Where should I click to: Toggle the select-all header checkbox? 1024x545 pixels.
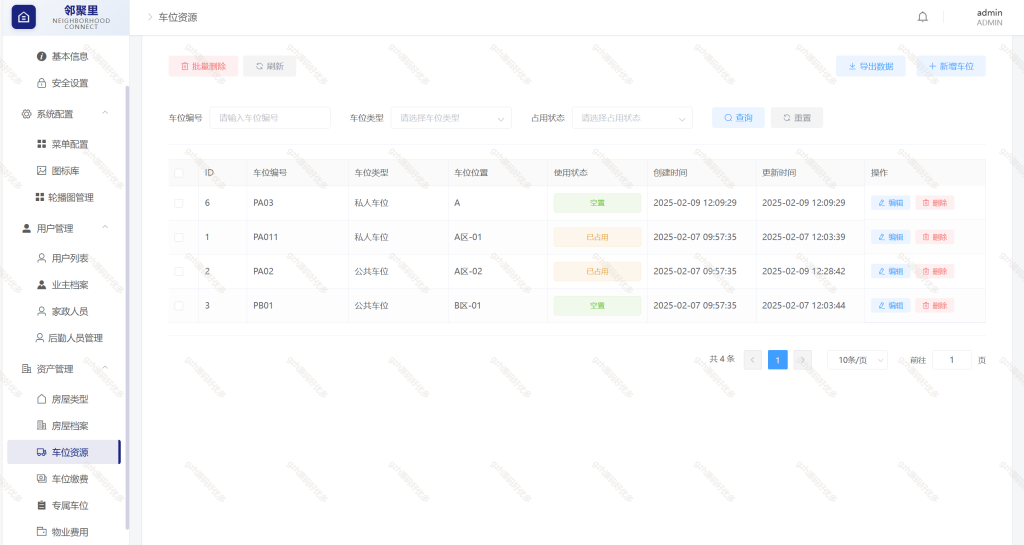click(179, 173)
